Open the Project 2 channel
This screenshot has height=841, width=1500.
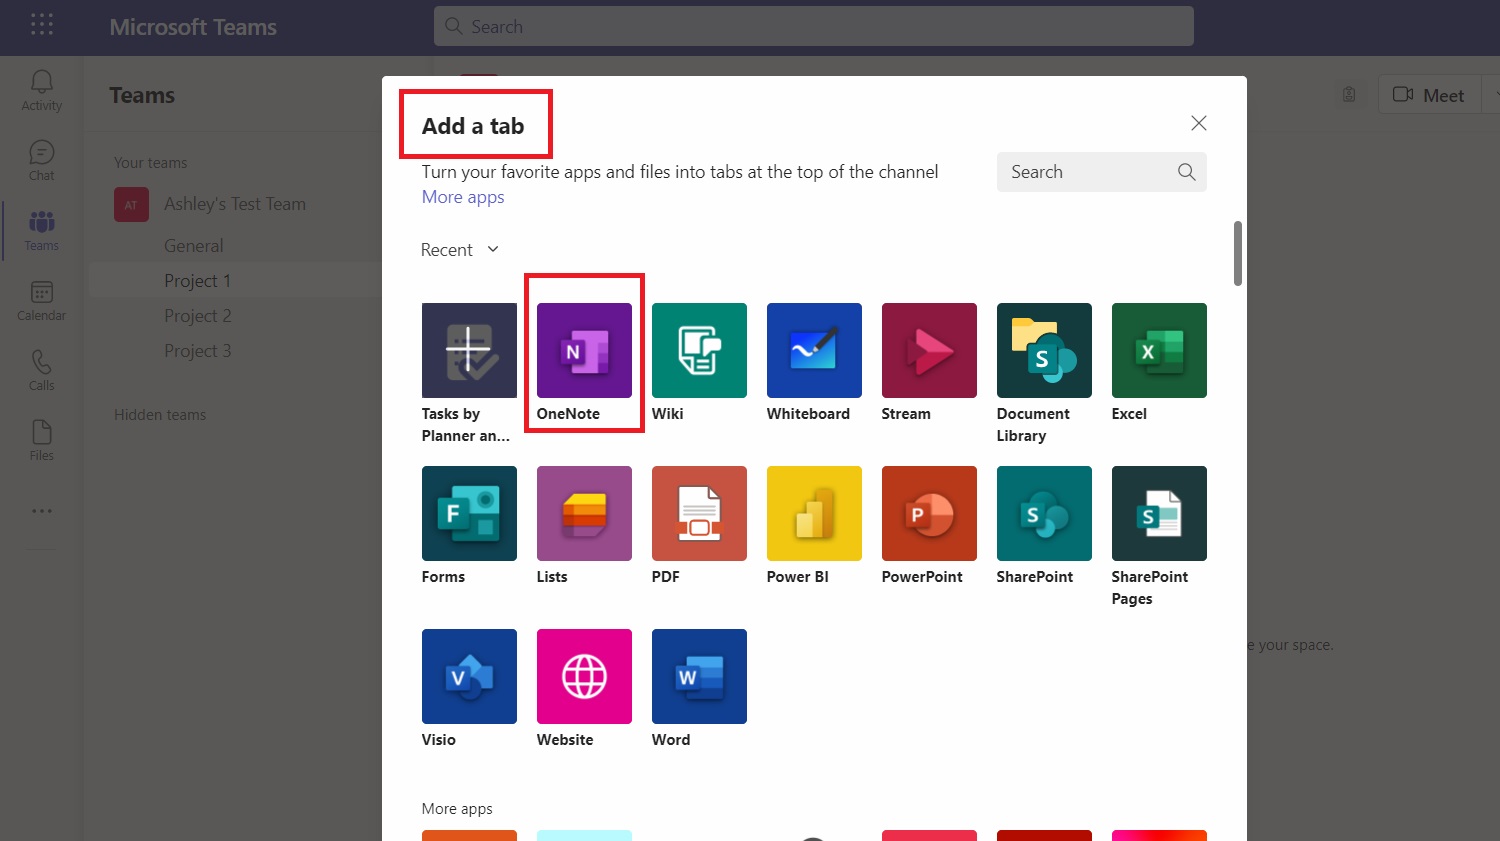pos(198,316)
